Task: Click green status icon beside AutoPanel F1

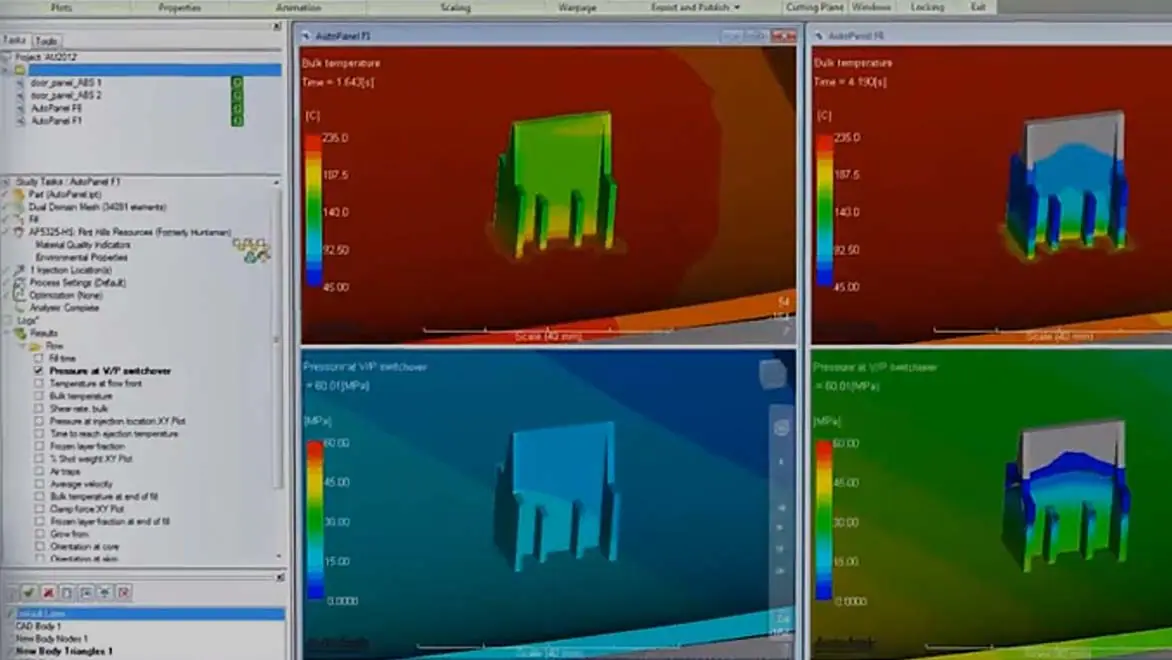Action: pos(237,120)
